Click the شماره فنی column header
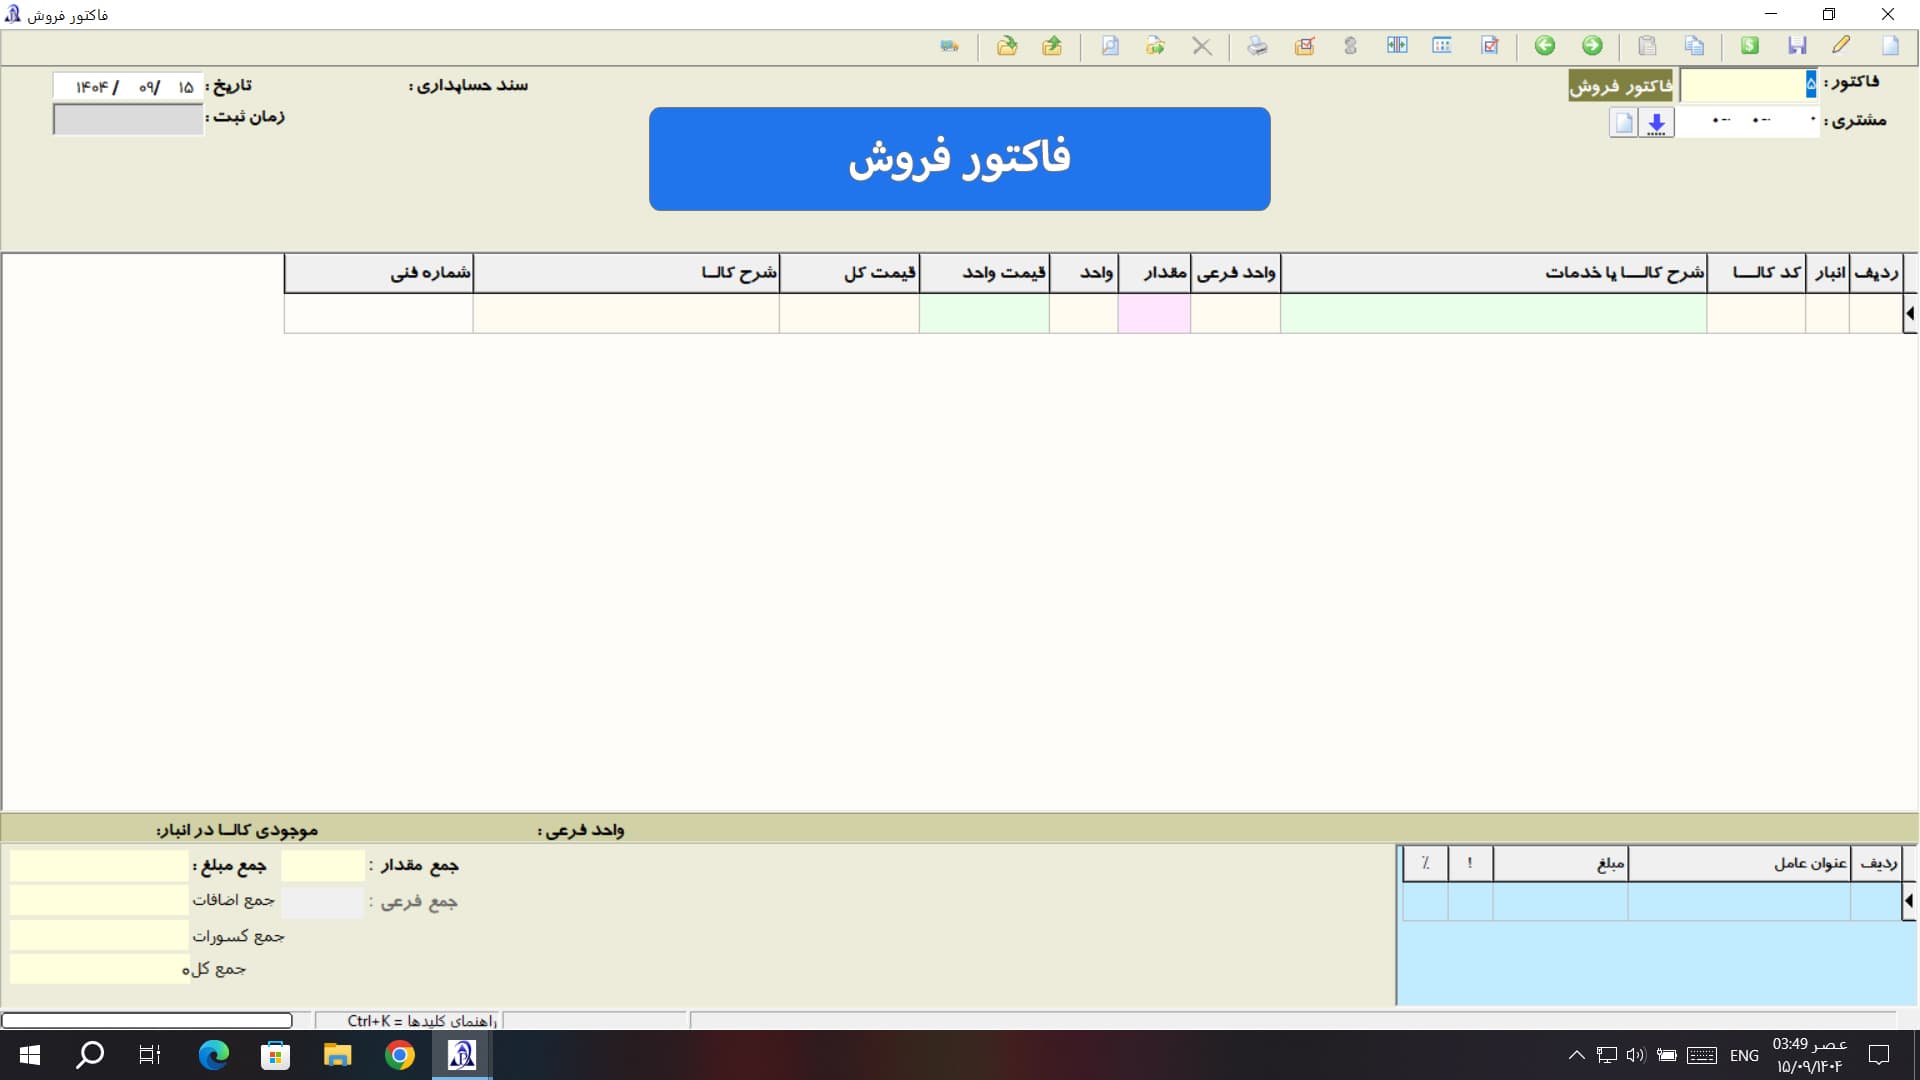Screen dimensions: 1920x1080 (379, 273)
